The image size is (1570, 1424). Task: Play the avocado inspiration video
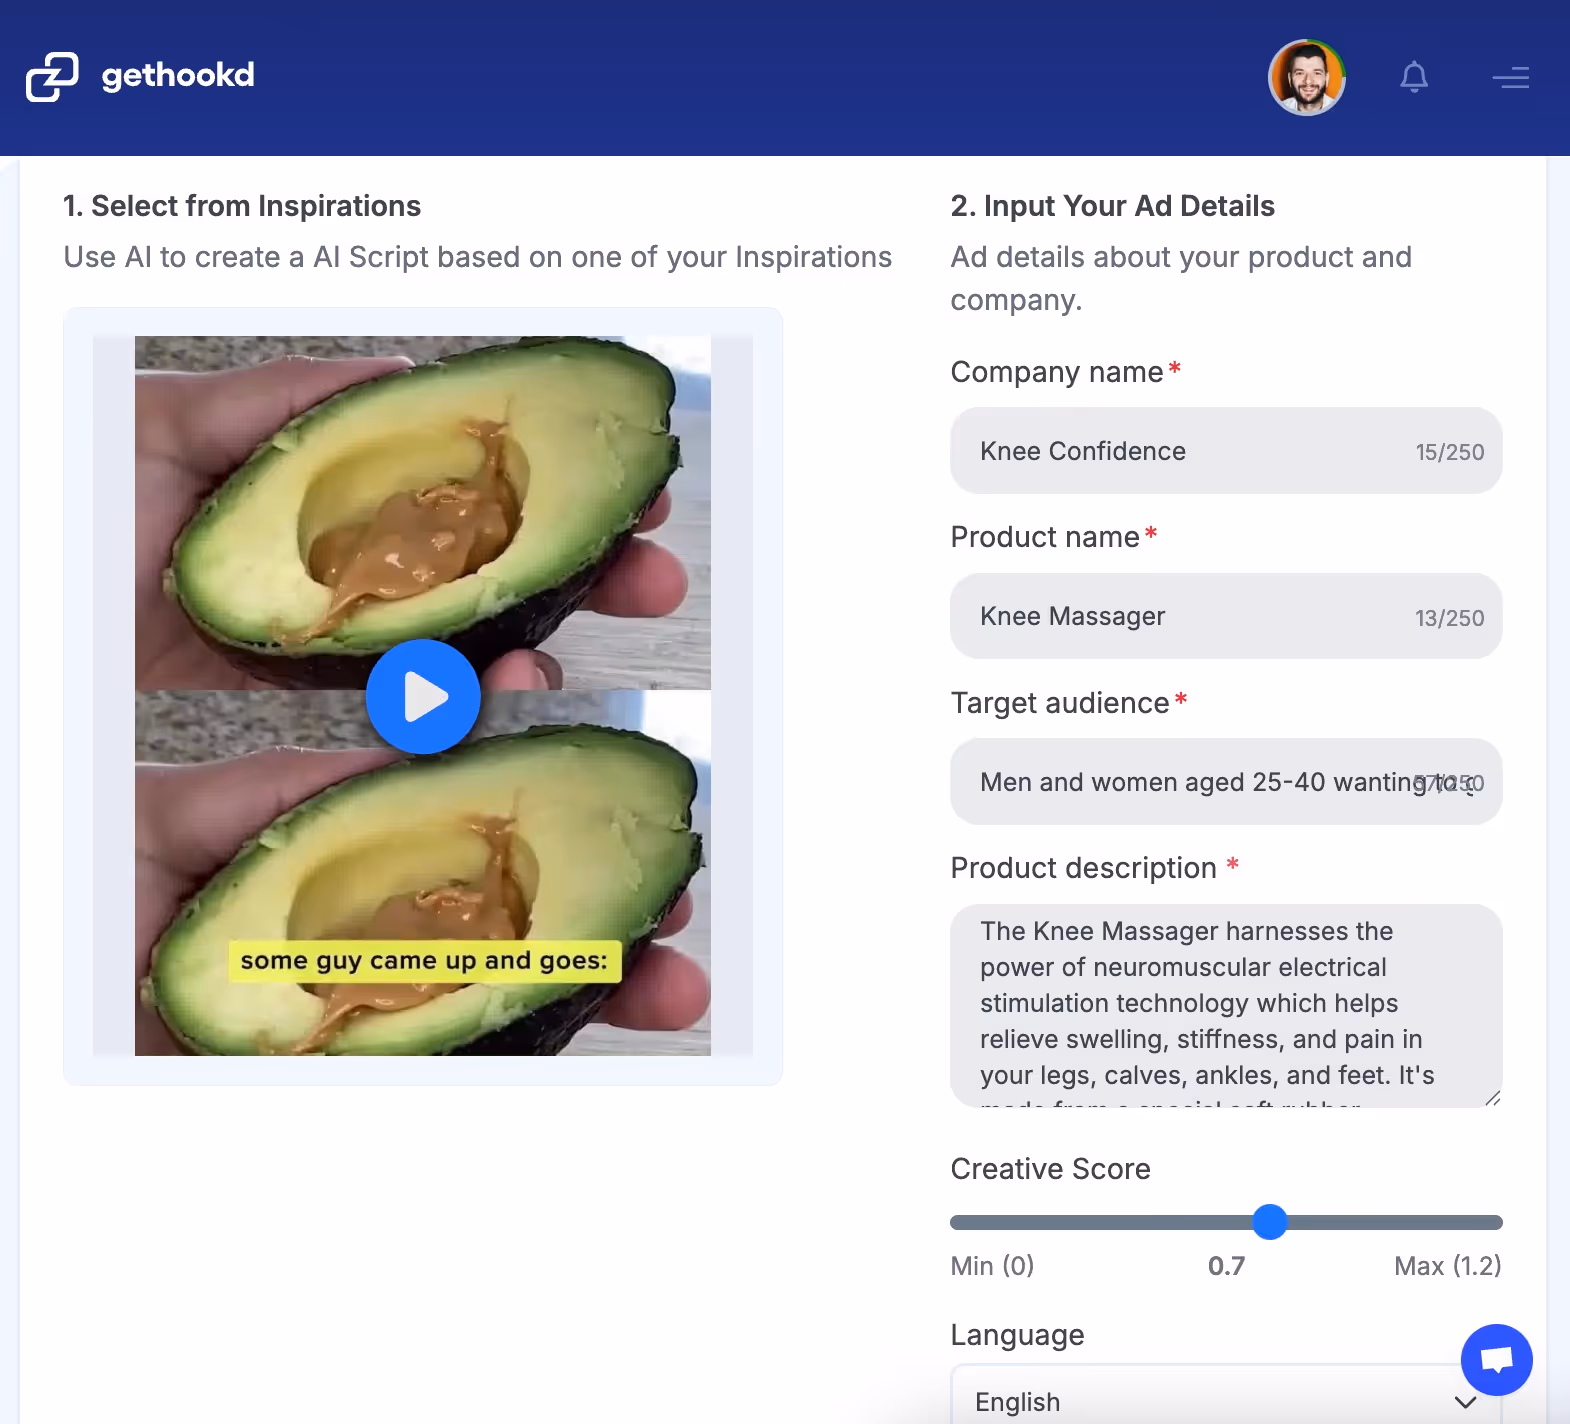coord(423,696)
